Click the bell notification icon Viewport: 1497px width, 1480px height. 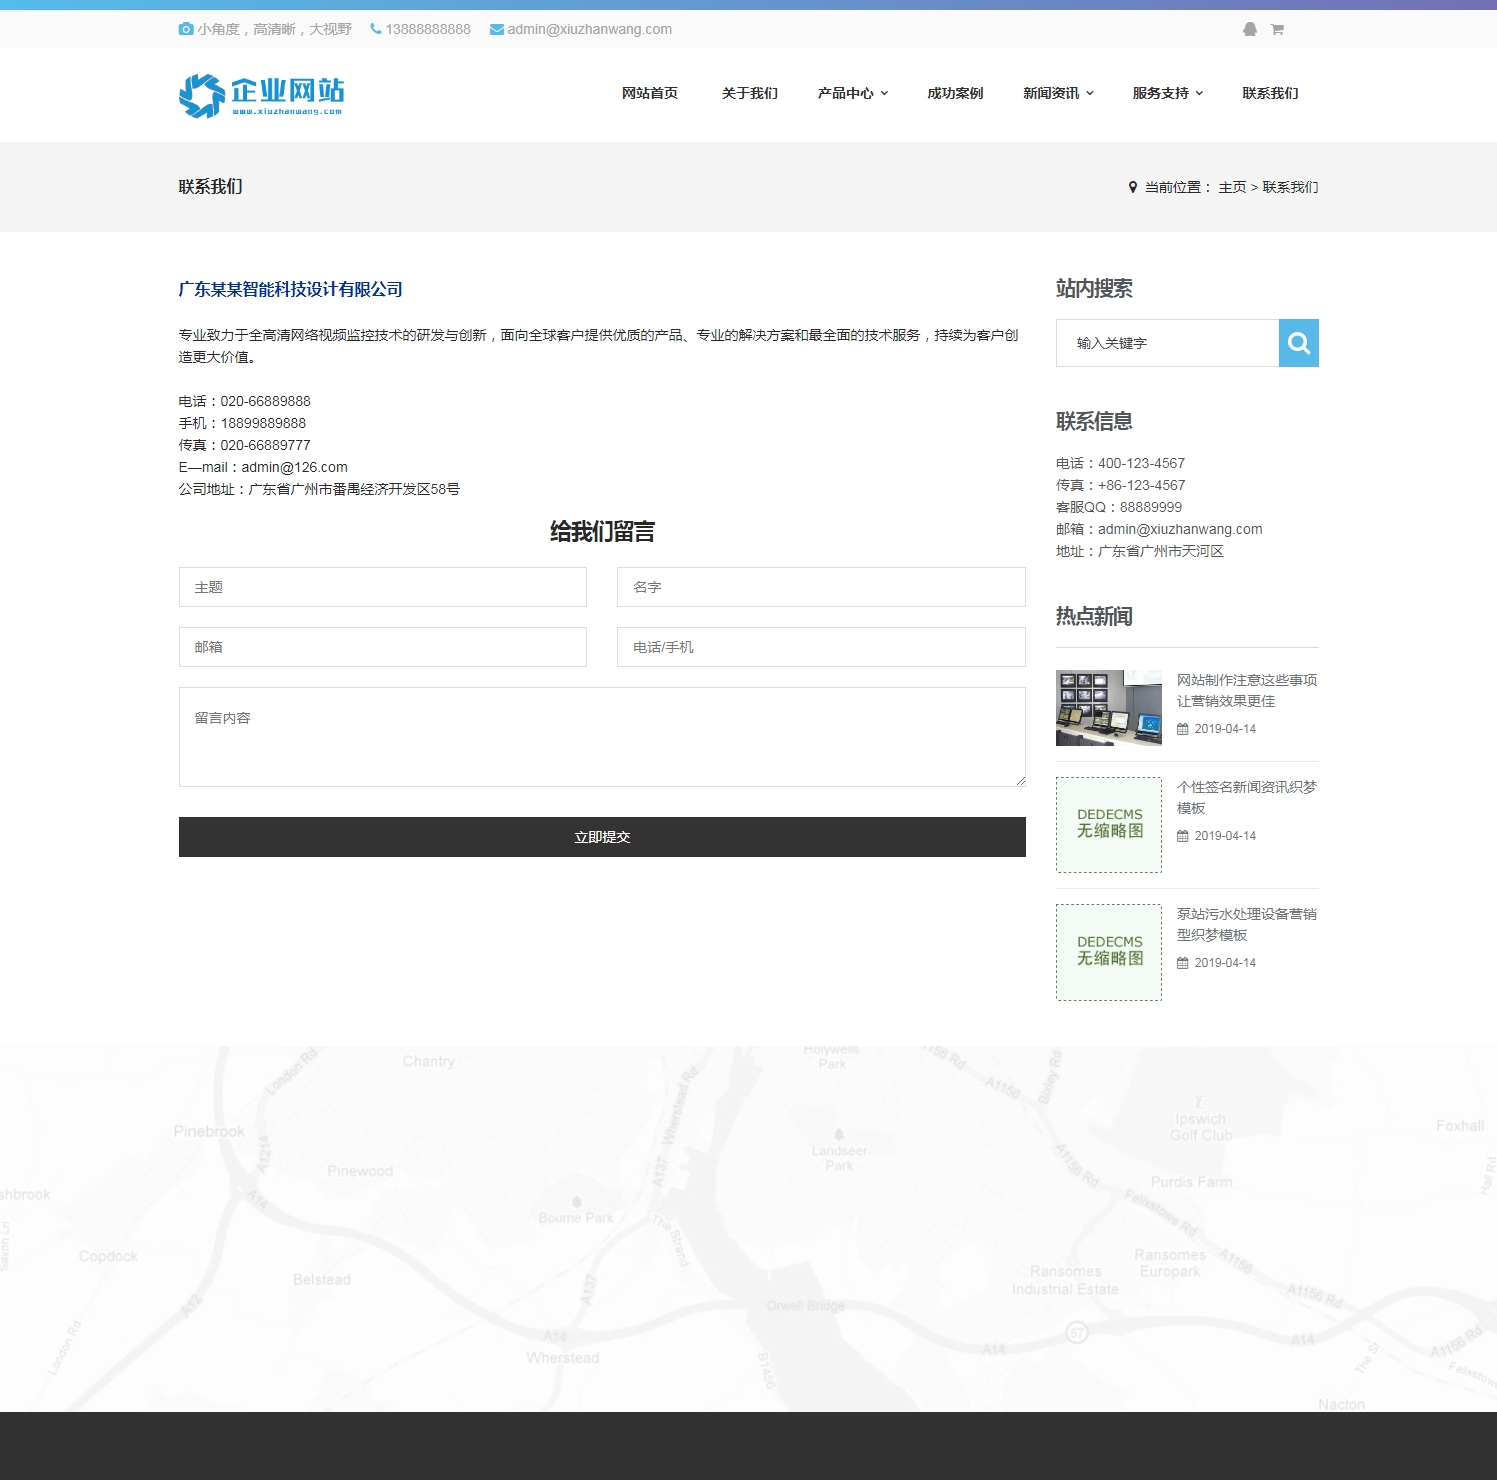[x=1249, y=29]
